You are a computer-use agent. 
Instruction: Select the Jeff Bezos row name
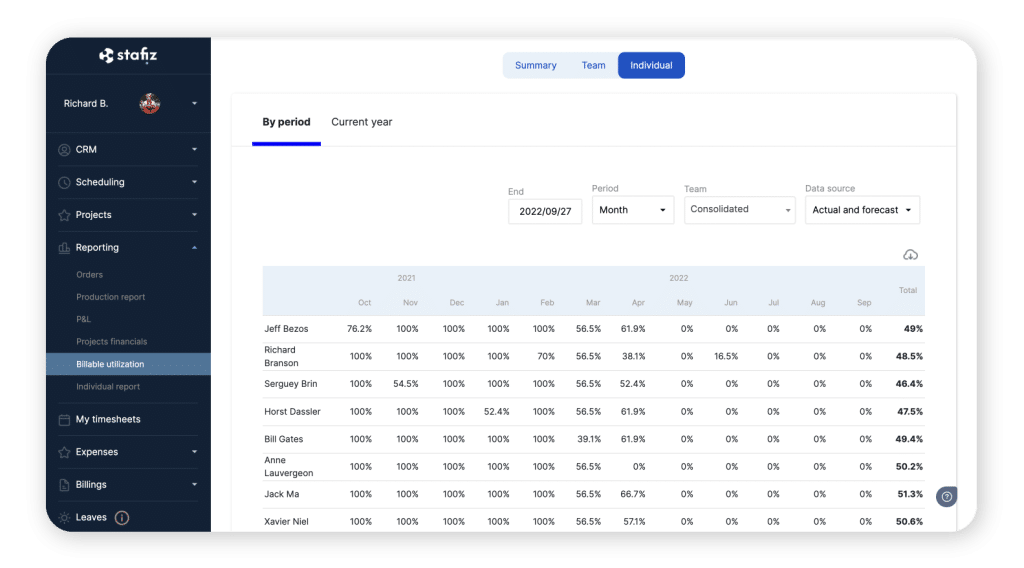286,329
